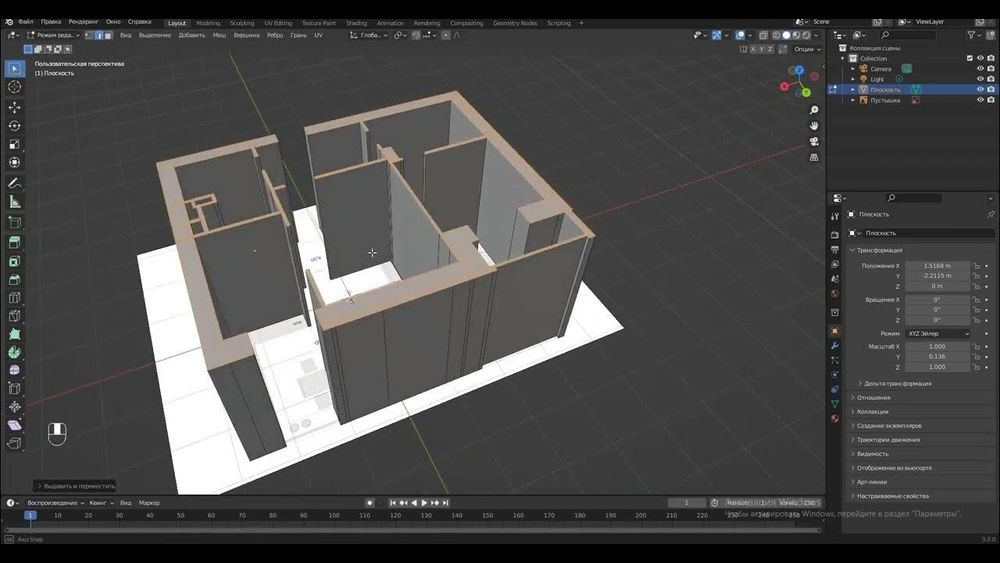Image resolution: width=1000 pixels, height=563 pixels.
Task: Click the Положение X value field
Action: (937, 266)
